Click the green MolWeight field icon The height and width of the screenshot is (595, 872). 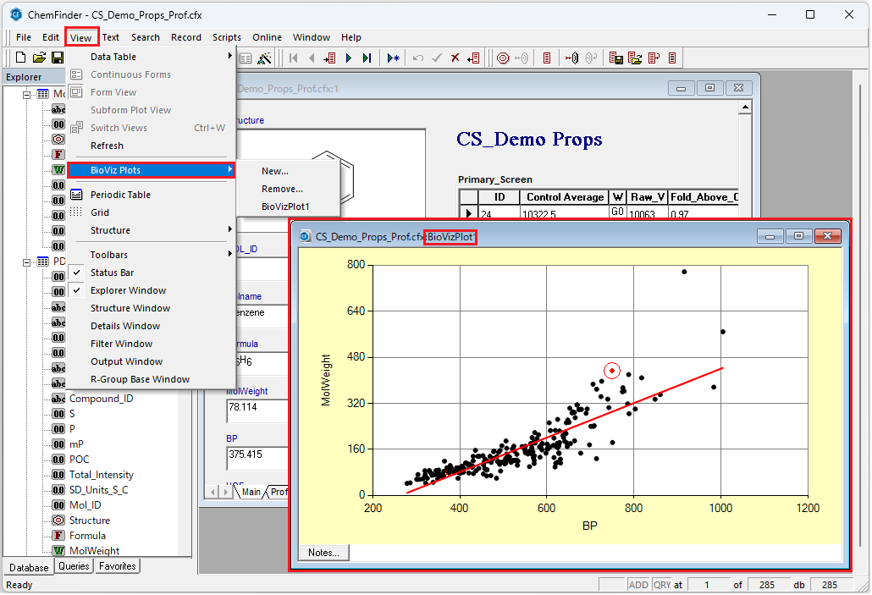coord(58,551)
